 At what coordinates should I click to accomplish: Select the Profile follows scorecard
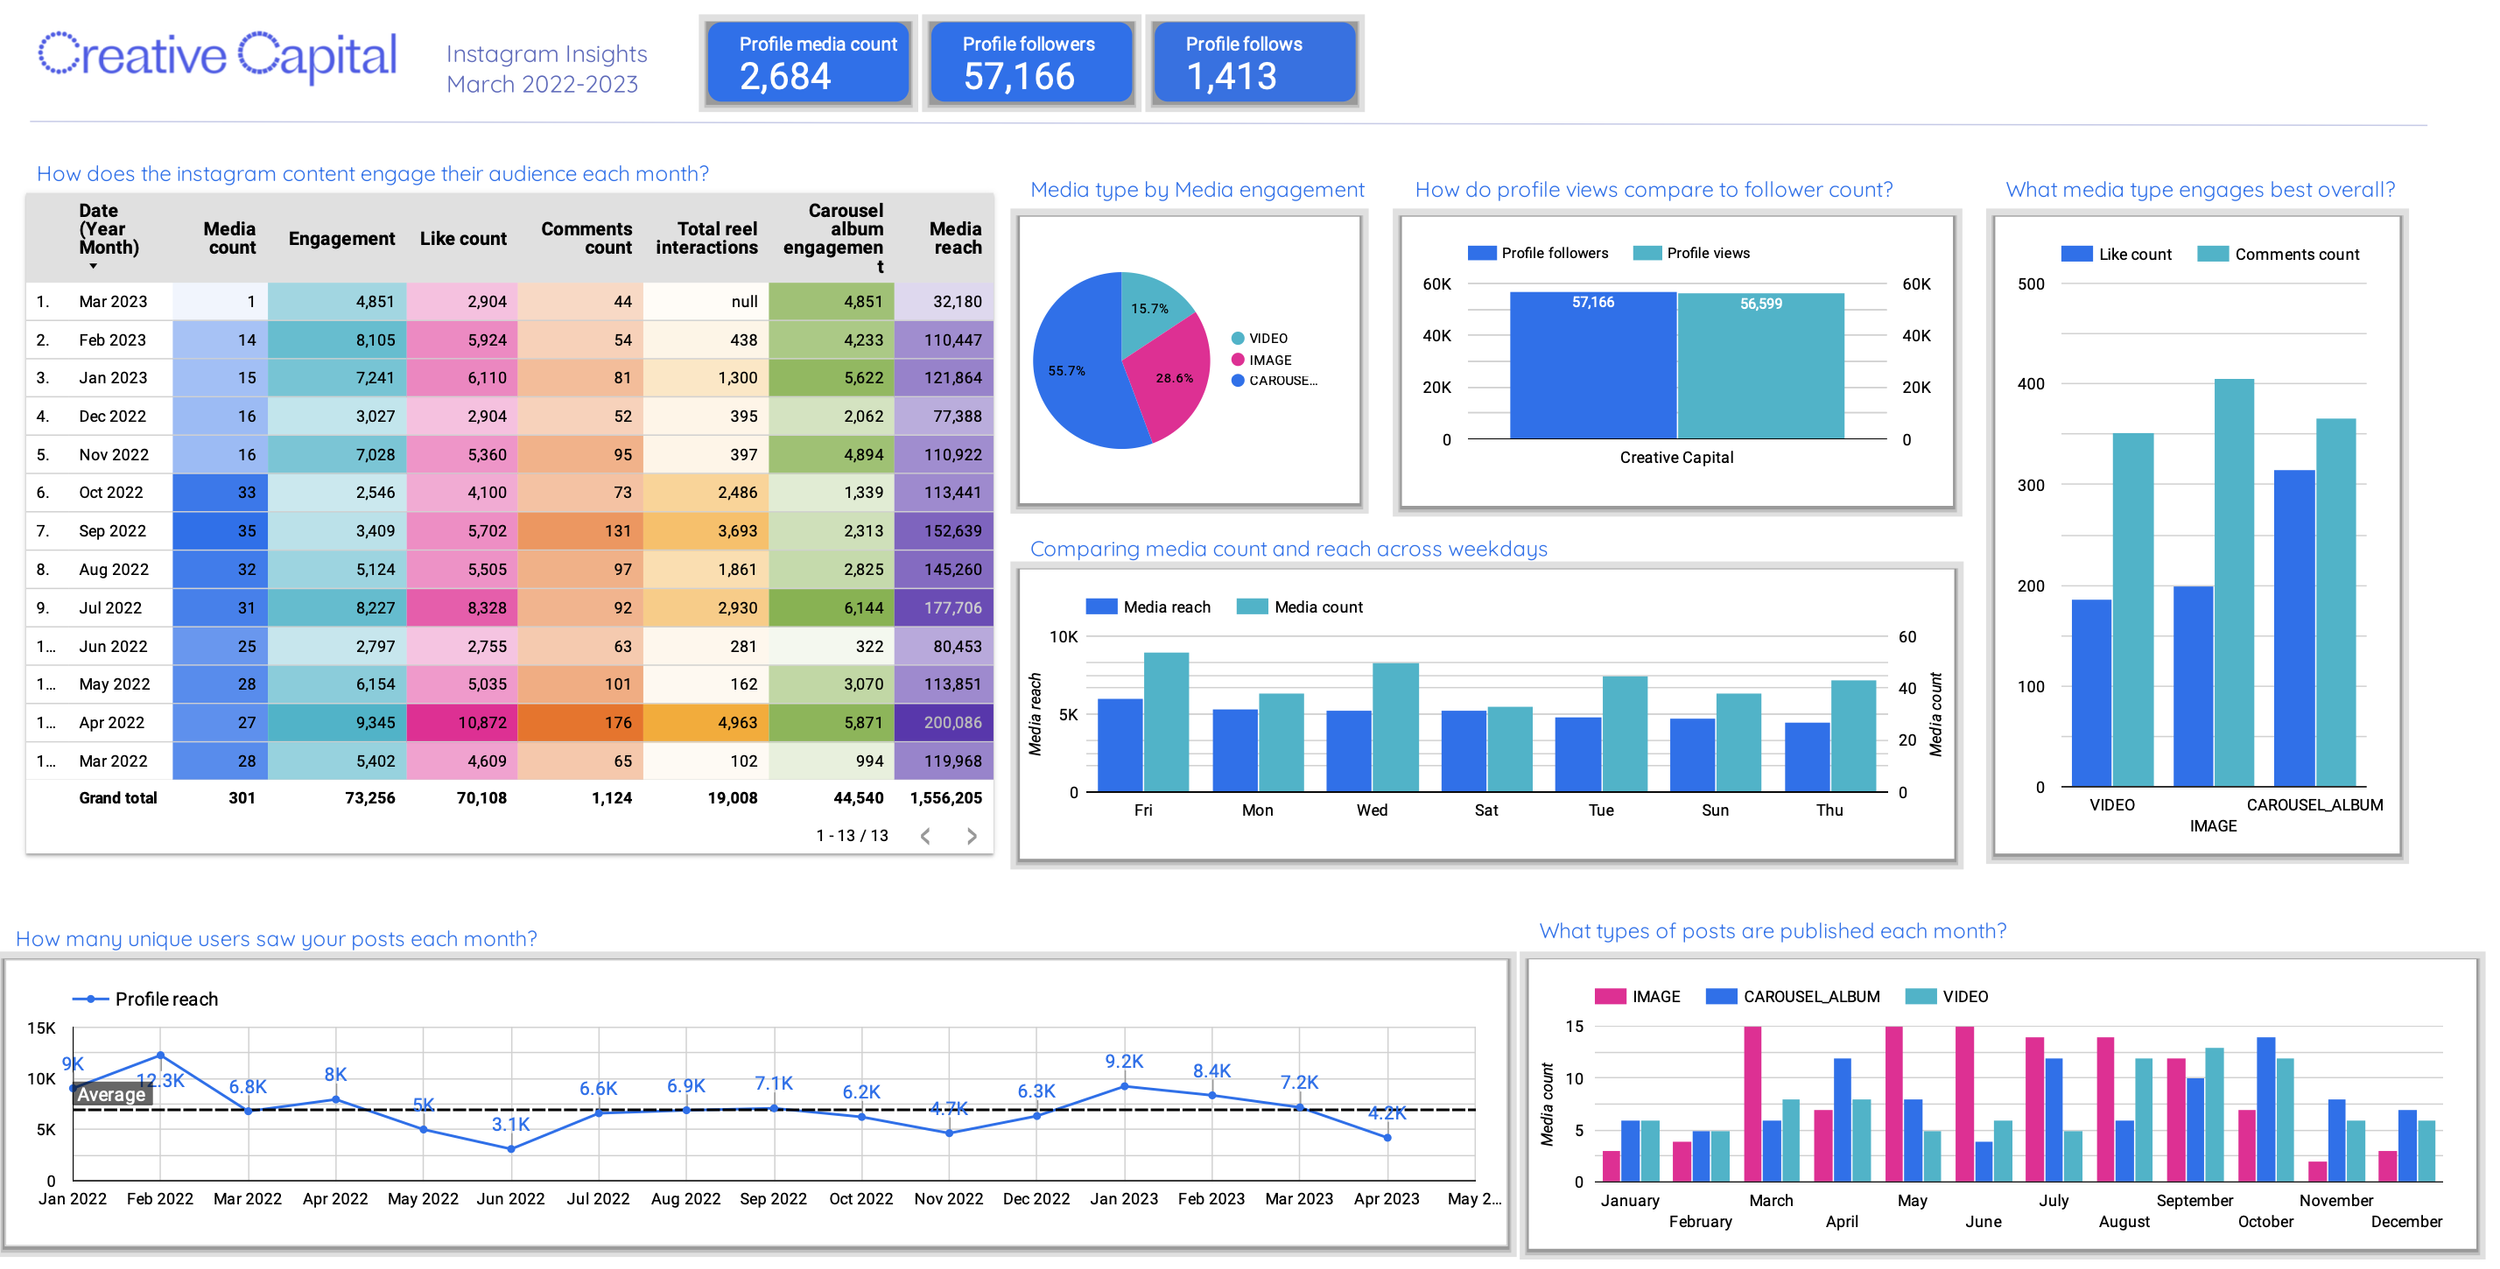tap(1254, 62)
